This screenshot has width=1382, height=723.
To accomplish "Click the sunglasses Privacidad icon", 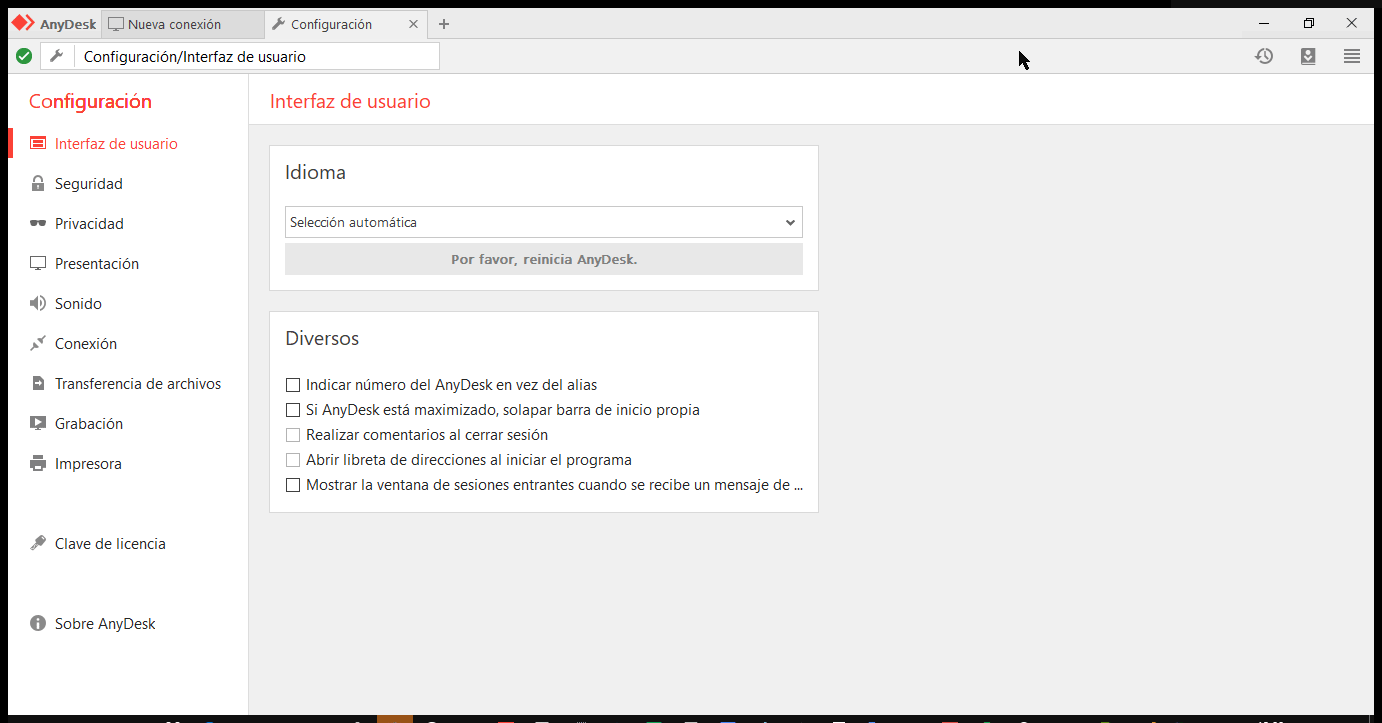I will [38, 224].
